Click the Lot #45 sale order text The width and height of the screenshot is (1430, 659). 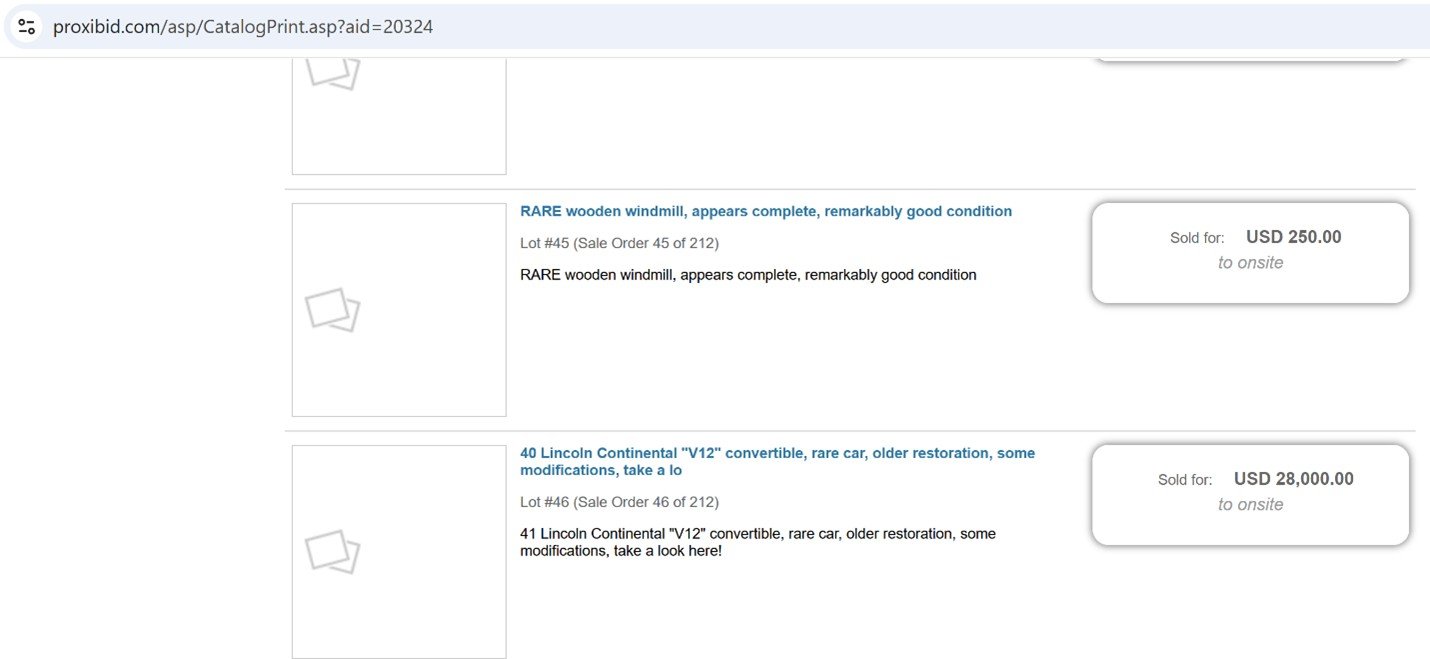[619, 243]
